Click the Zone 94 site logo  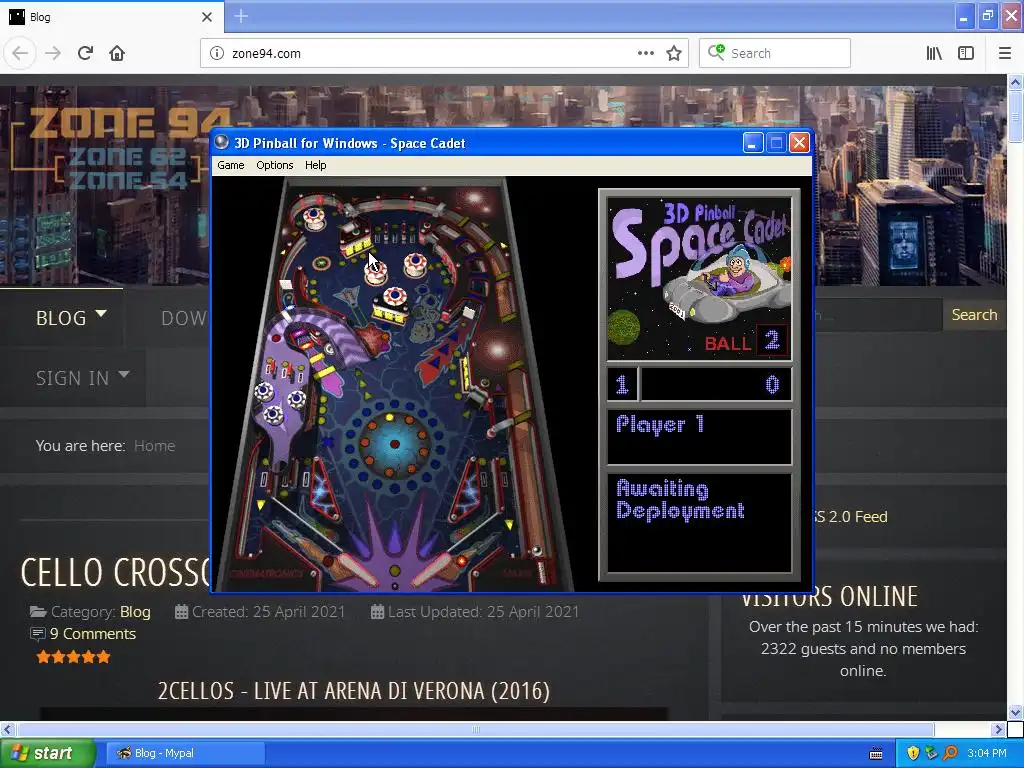tap(120, 149)
